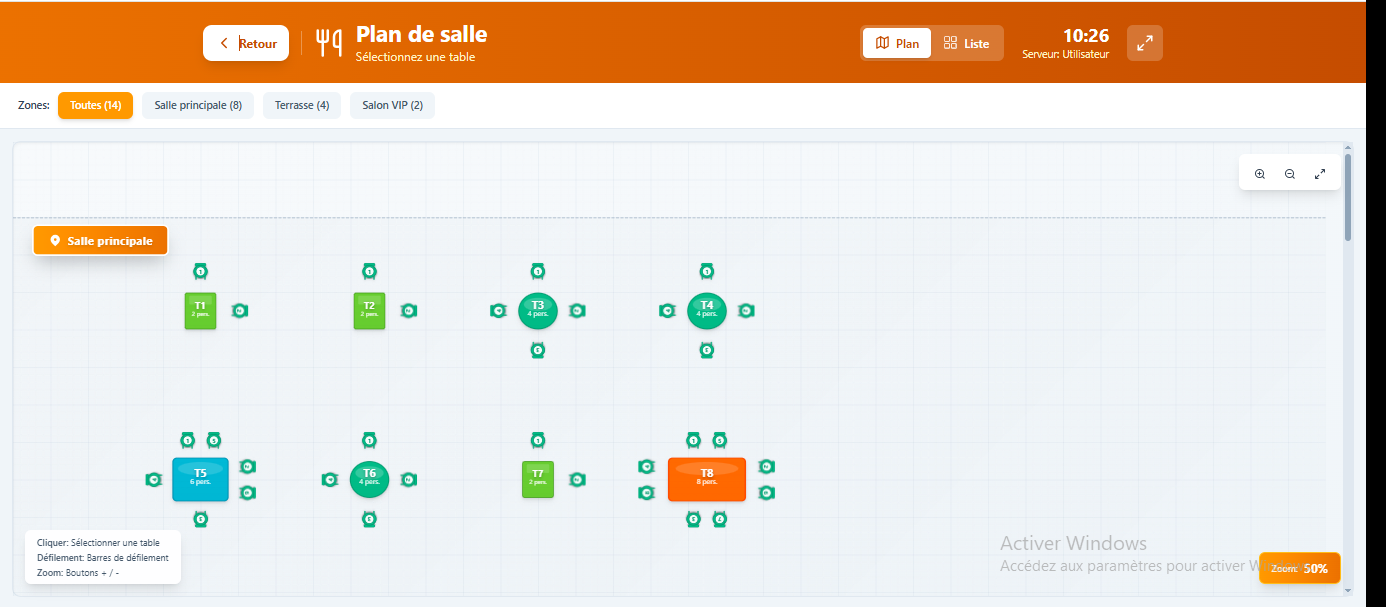Click the Zoom 50% indicator
1386x607 pixels.
point(1300,568)
